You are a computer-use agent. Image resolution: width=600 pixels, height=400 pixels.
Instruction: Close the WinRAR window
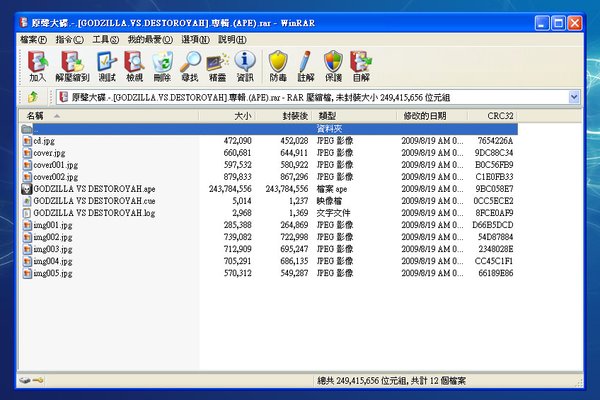pyautogui.click(x=575, y=23)
